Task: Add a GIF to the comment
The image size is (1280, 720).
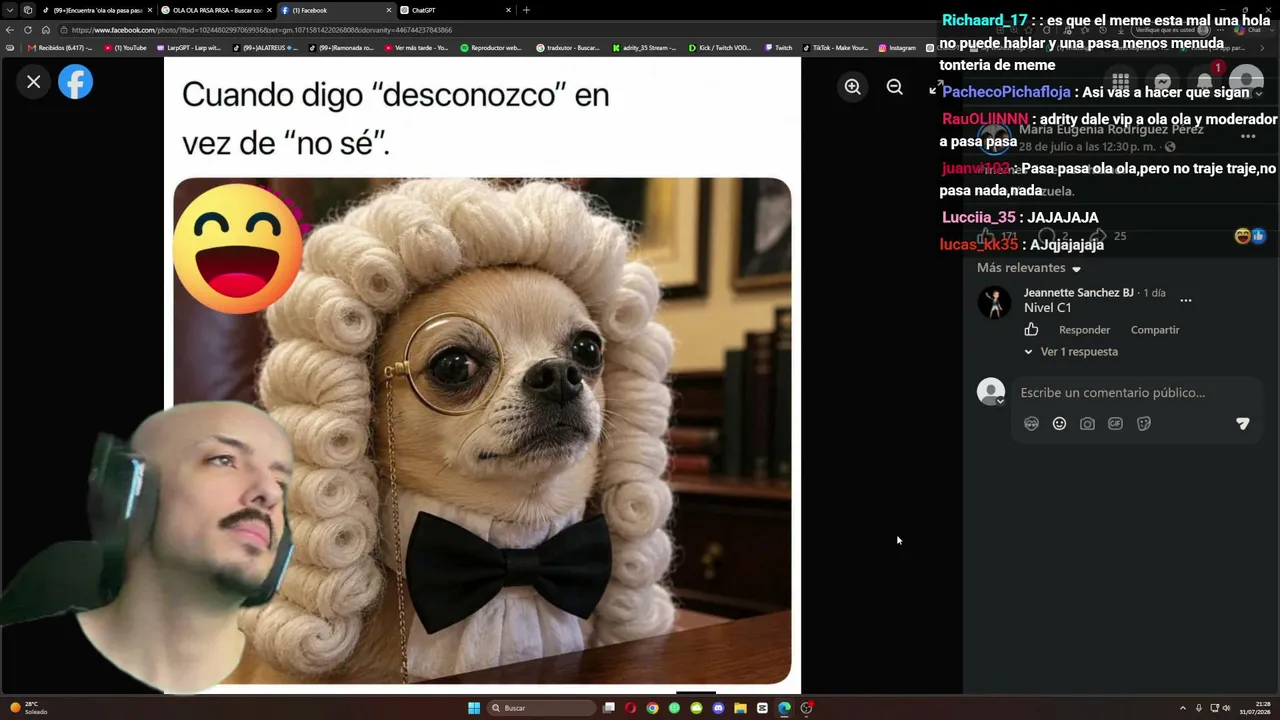Action: (1115, 424)
